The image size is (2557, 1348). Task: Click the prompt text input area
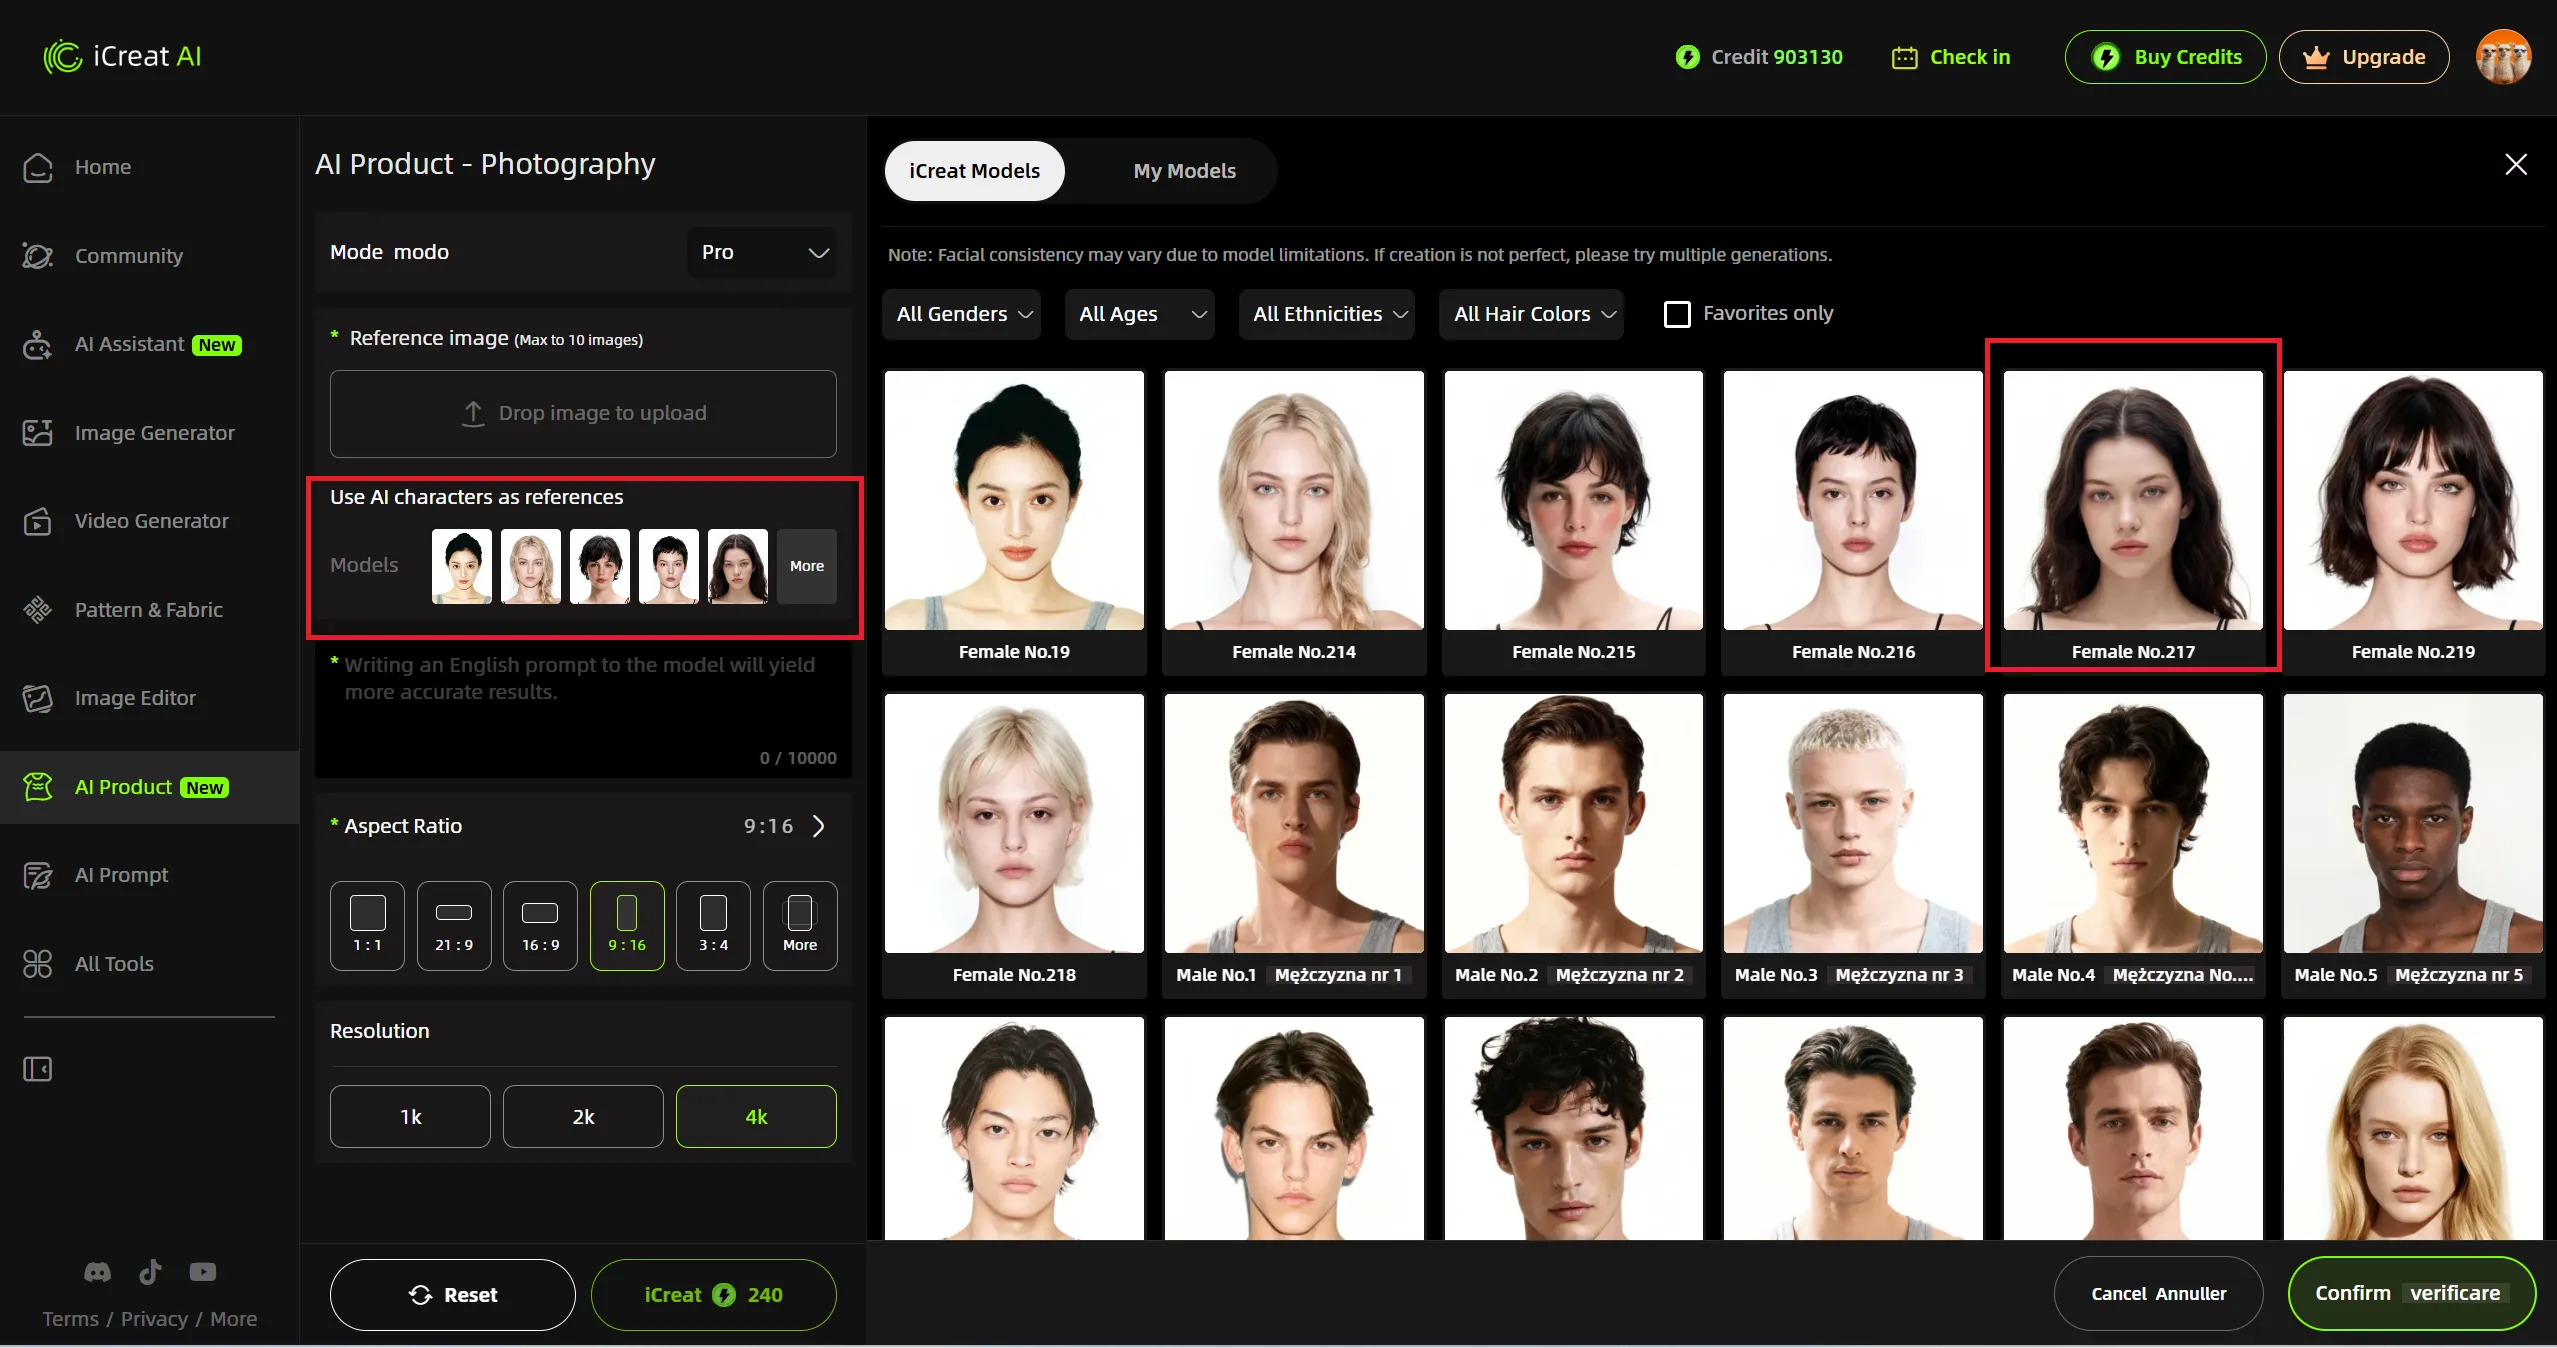pyautogui.click(x=583, y=710)
